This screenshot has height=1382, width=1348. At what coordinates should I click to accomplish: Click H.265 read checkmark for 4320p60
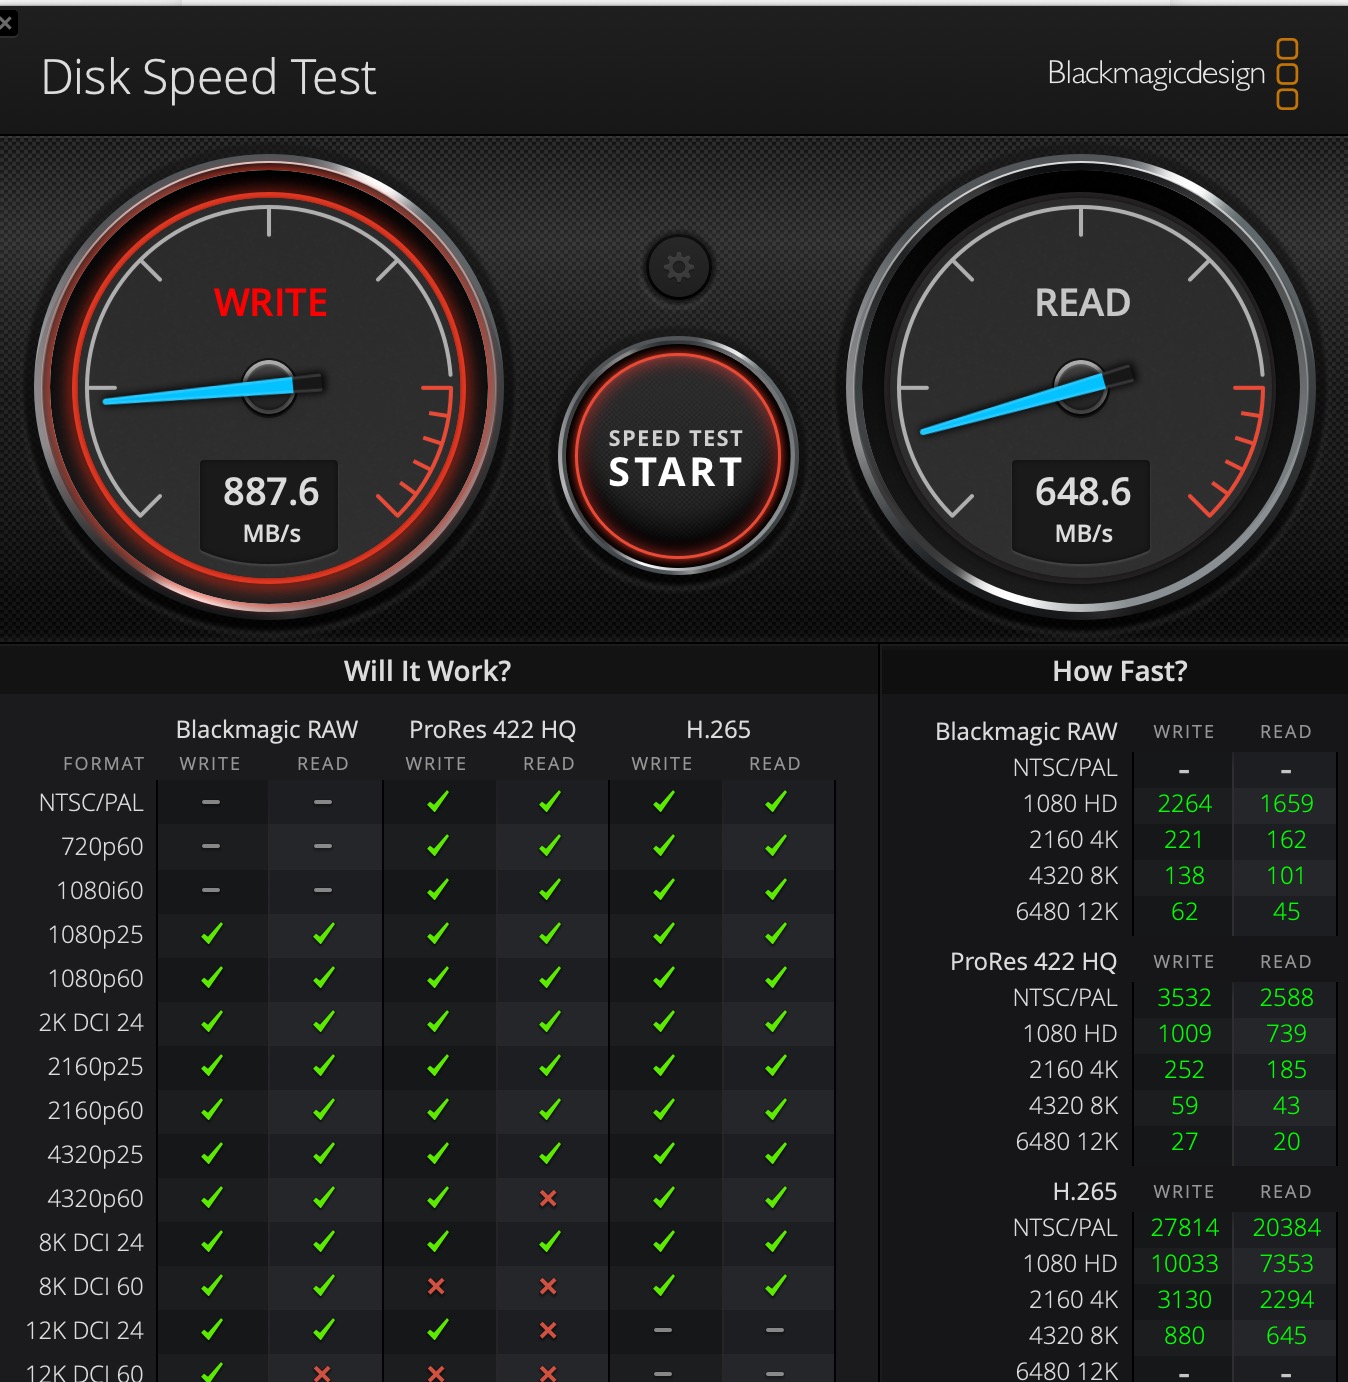[775, 1198]
